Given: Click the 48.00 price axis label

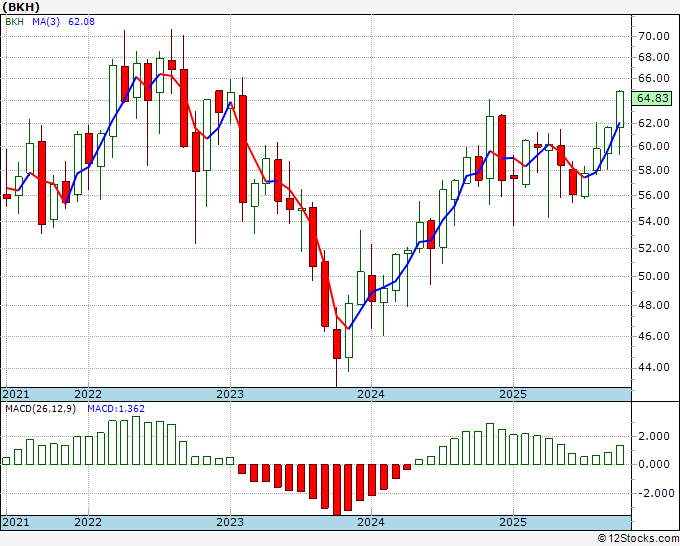Looking at the screenshot, I should 654,305.
